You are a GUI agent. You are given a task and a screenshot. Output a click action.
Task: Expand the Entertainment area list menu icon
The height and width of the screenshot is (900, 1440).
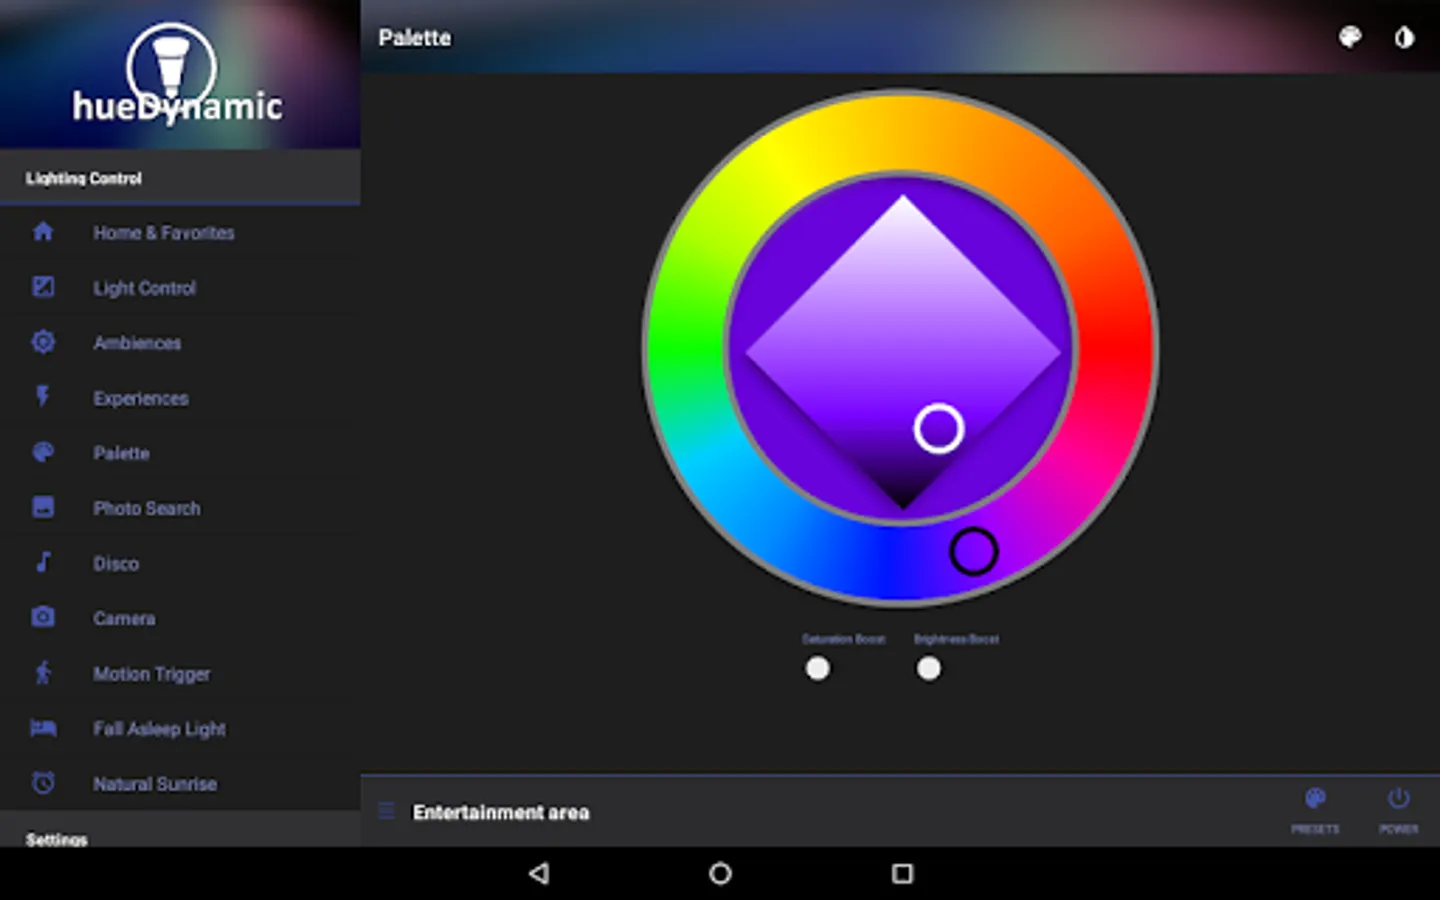(386, 811)
